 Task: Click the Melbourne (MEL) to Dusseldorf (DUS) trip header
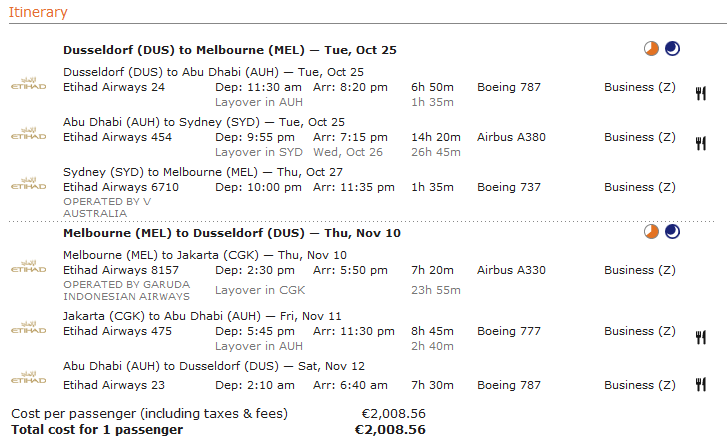pyautogui.click(x=232, y=233)
